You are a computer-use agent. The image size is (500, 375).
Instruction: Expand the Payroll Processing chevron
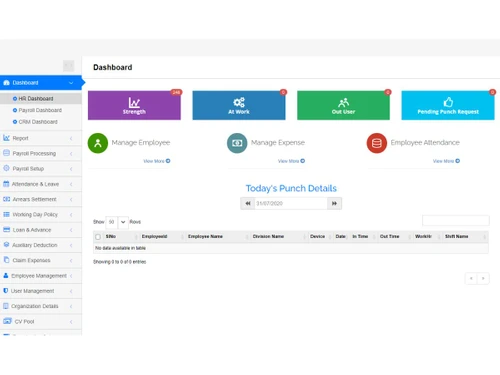click(x=71, y=153)
